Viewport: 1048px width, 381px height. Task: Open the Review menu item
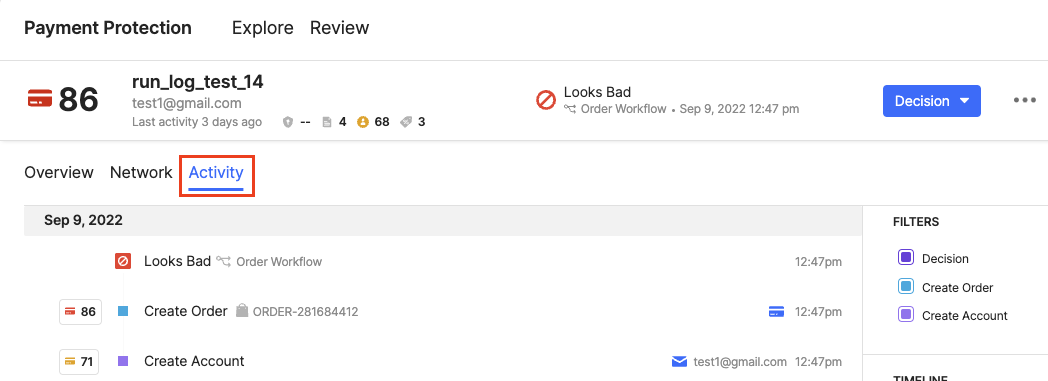coord(340,28)
